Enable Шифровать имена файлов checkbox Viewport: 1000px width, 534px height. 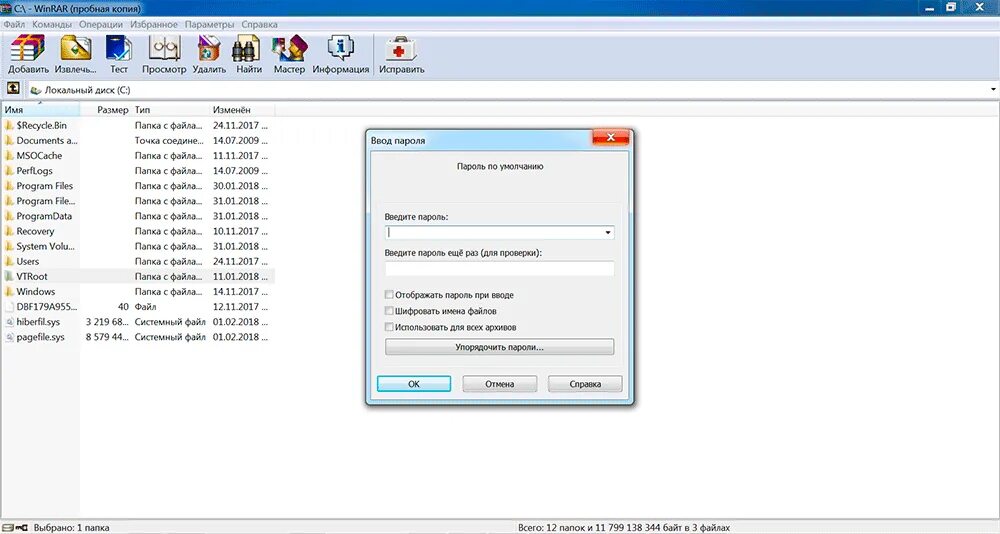click(x=389, y=311)
